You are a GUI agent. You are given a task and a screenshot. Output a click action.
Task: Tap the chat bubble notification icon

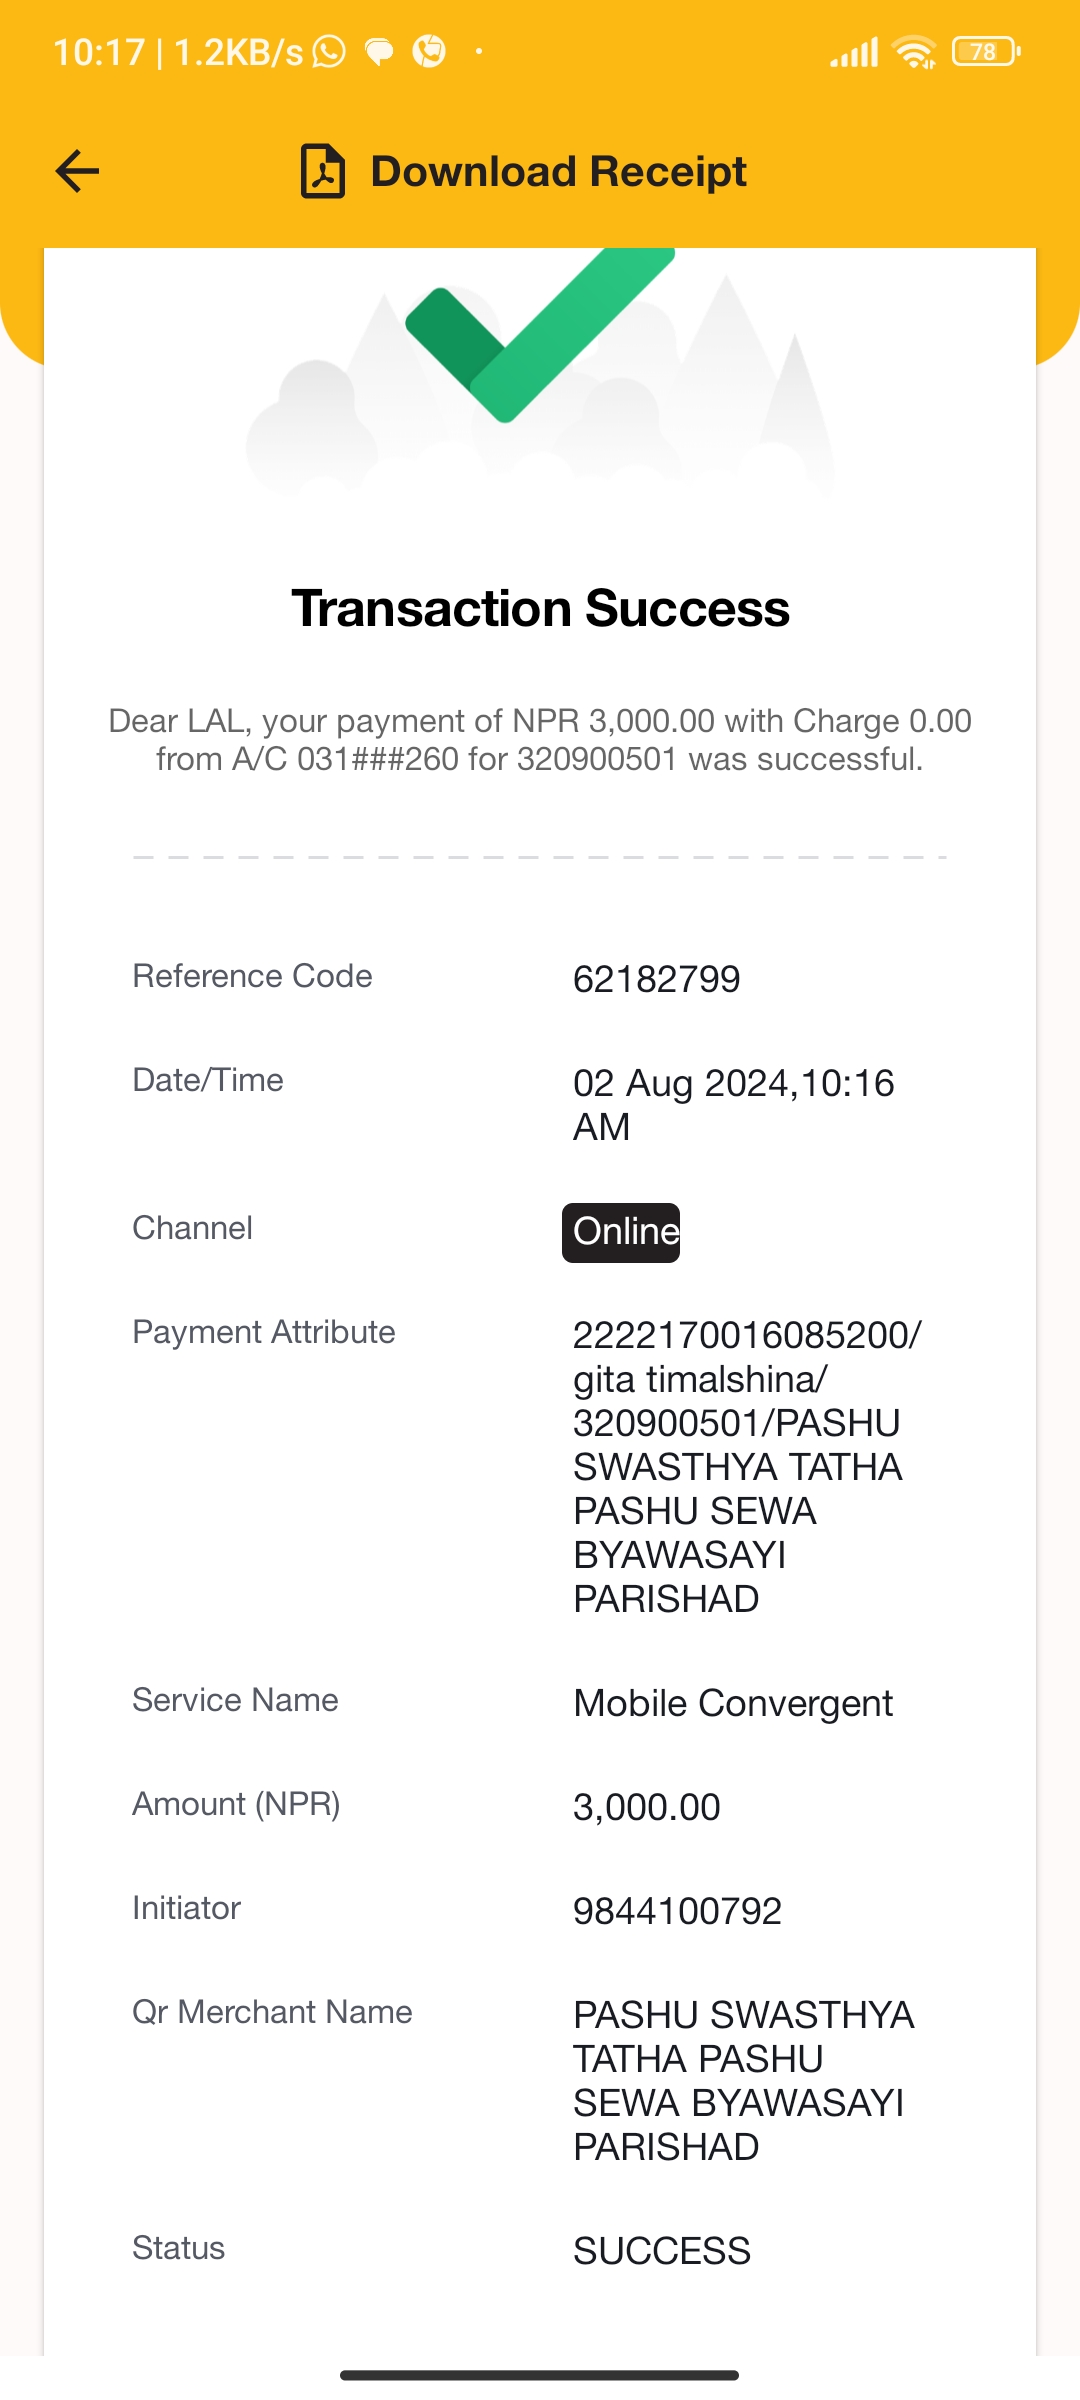pos(379,52)
